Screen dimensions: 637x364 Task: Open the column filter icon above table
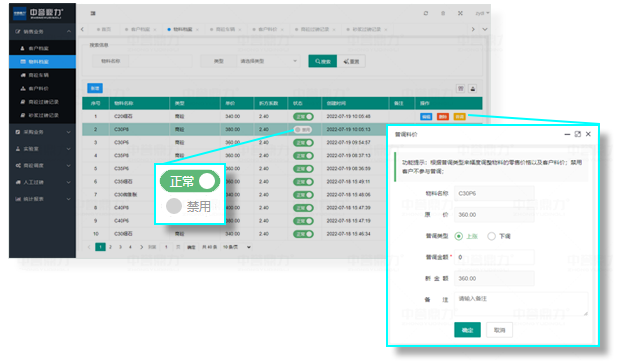click(x=460, y=89)
